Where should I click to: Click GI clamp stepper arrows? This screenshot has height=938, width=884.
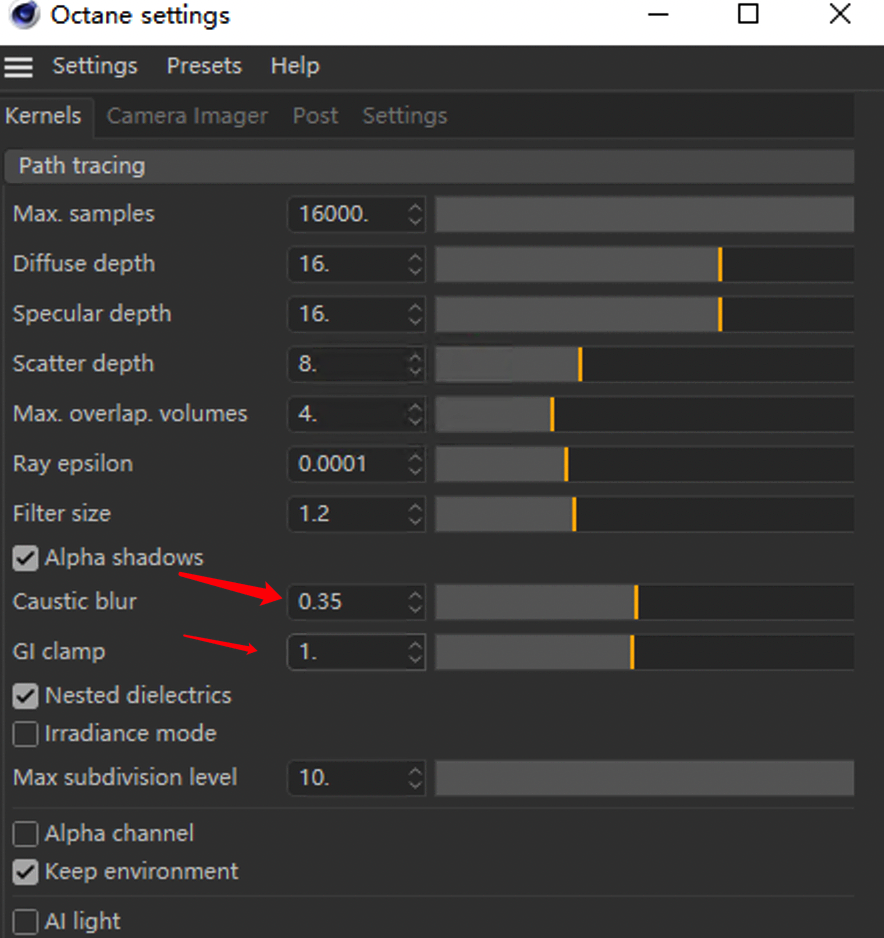[x=415, y=651]
